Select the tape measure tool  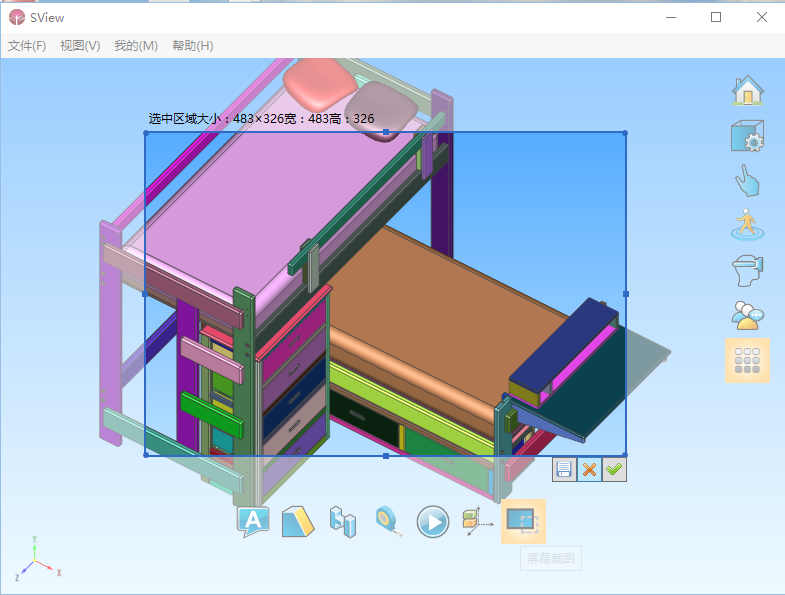pyautogui.click(x=388, y=522)
